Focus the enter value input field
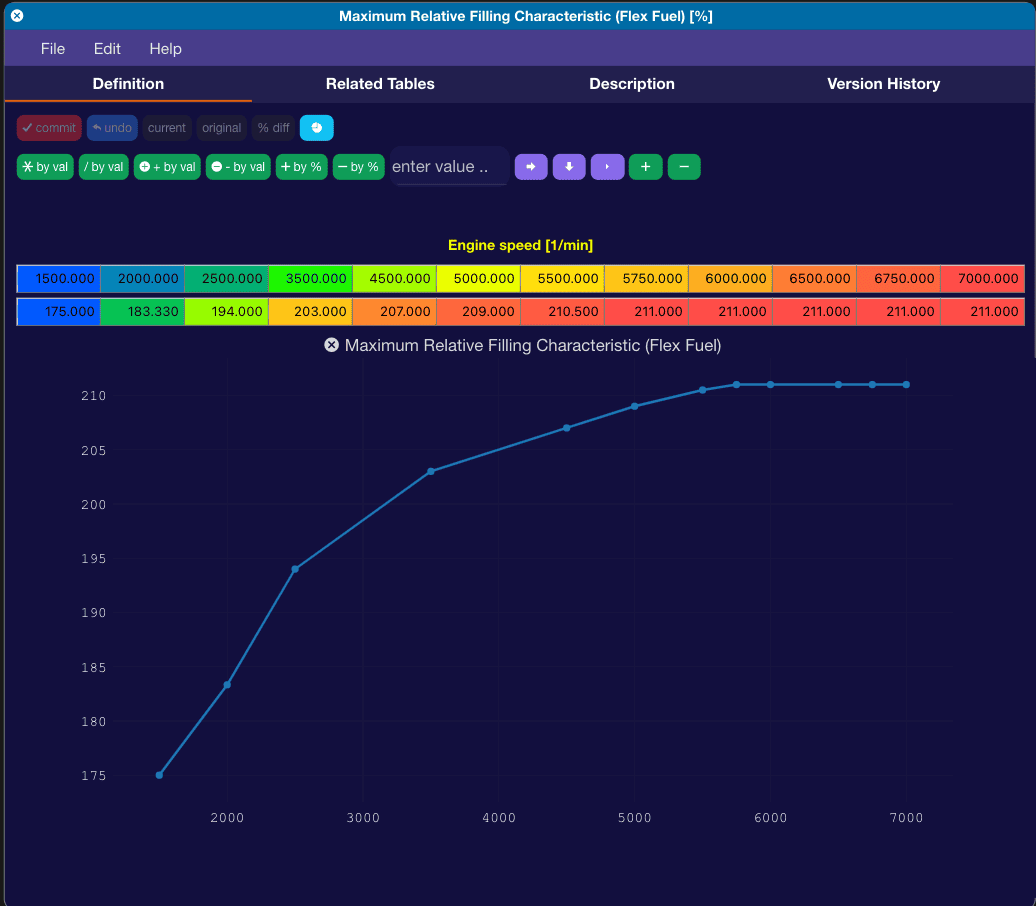Image resolution: width=1036 pixels, height=906 pixels. pyautogui.click(x=449, y=167)
